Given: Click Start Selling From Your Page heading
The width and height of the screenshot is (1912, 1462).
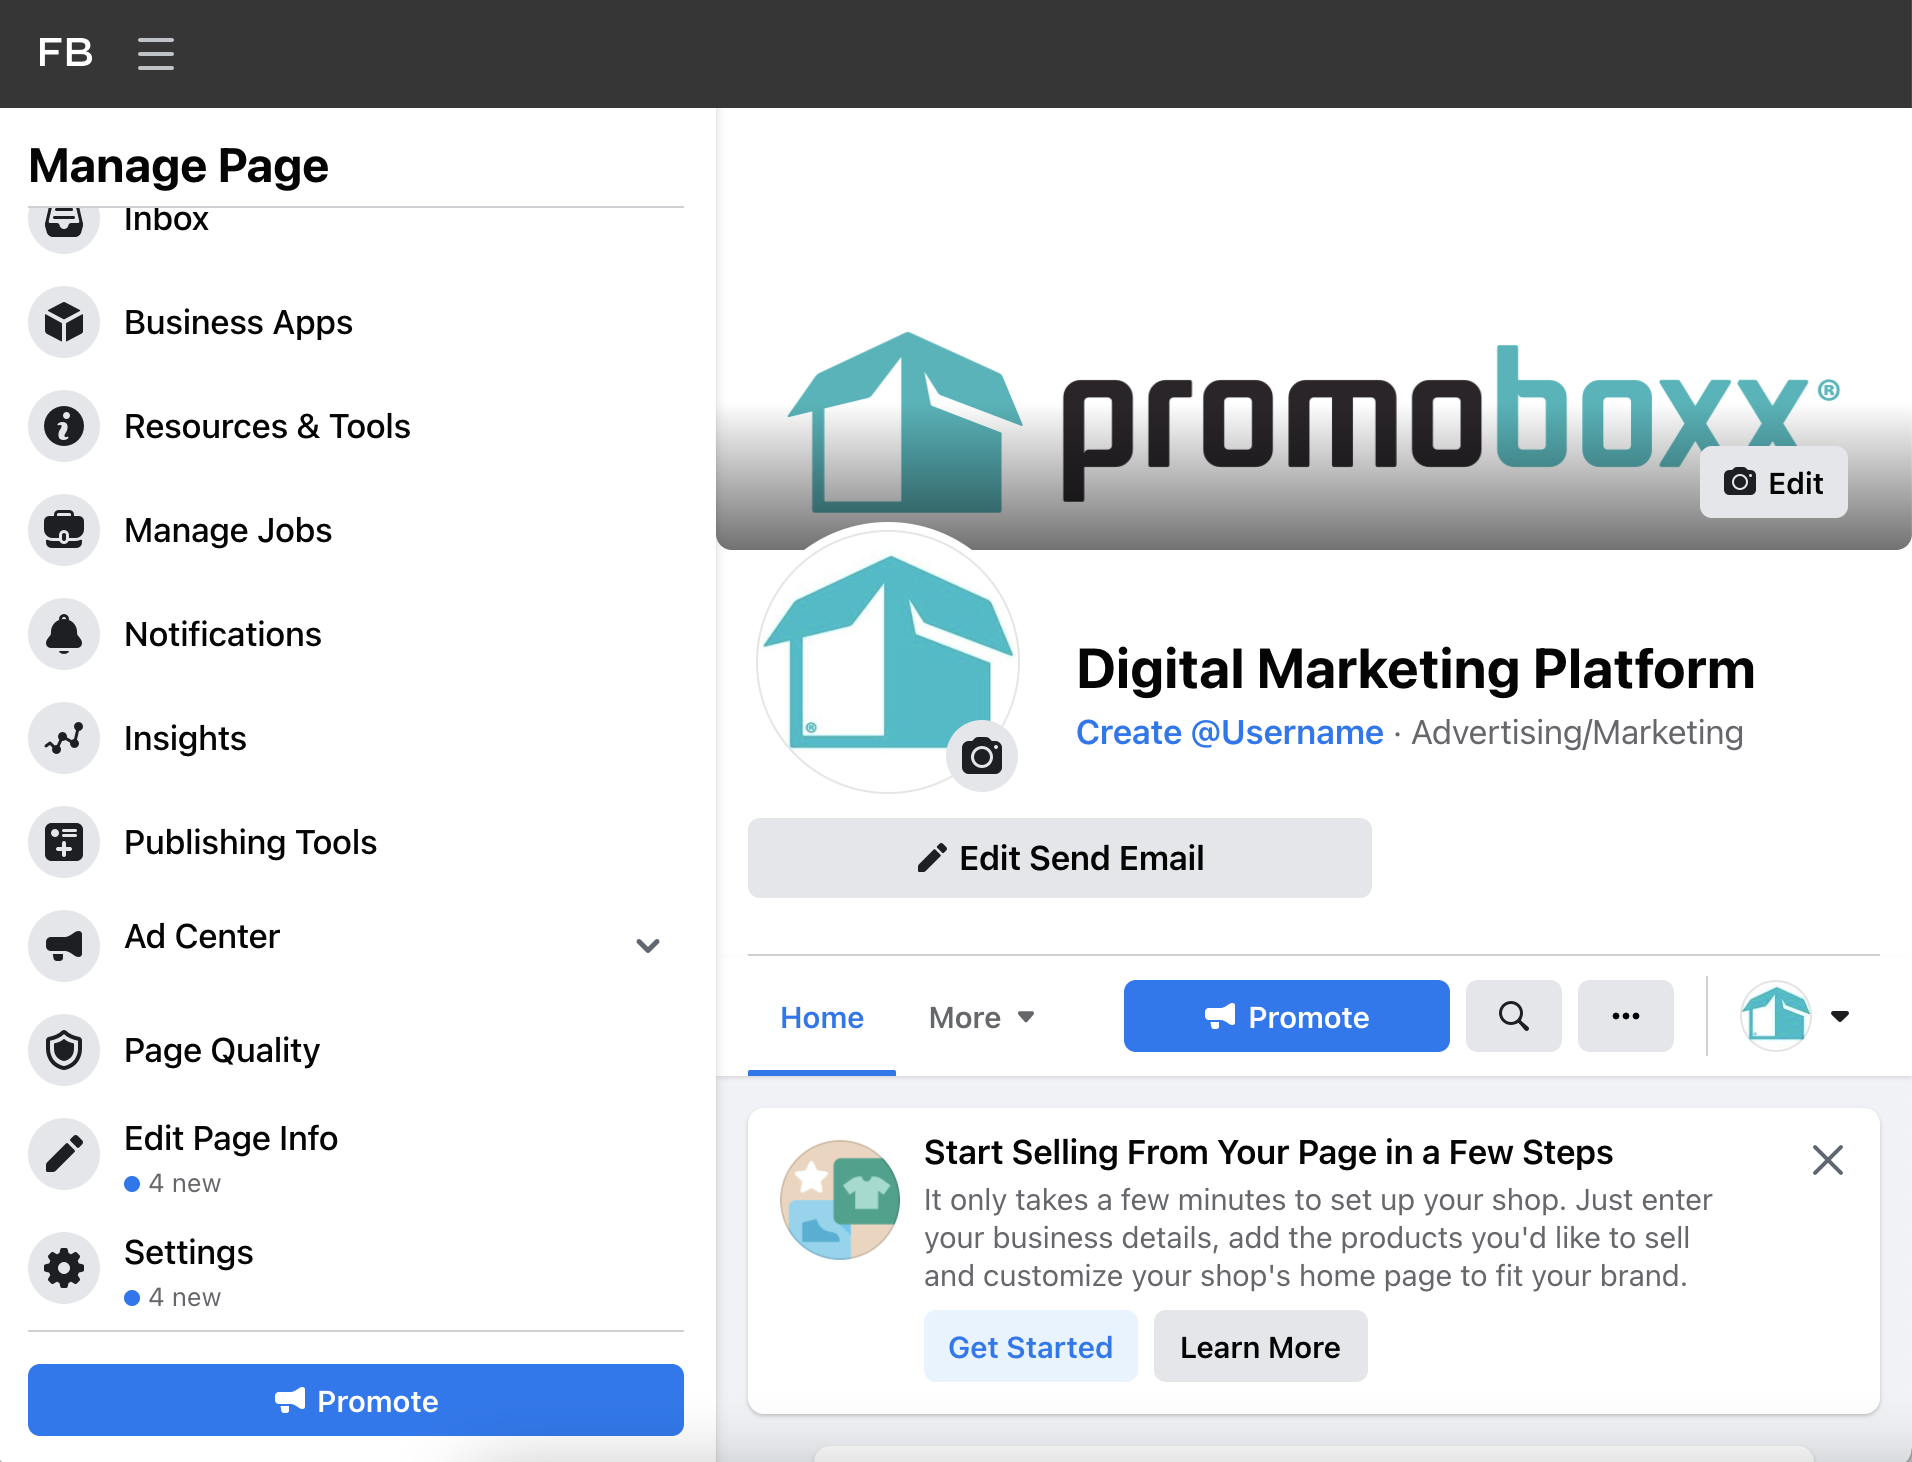Looking at the screenshot, I should click(x=1268, y=1152).
